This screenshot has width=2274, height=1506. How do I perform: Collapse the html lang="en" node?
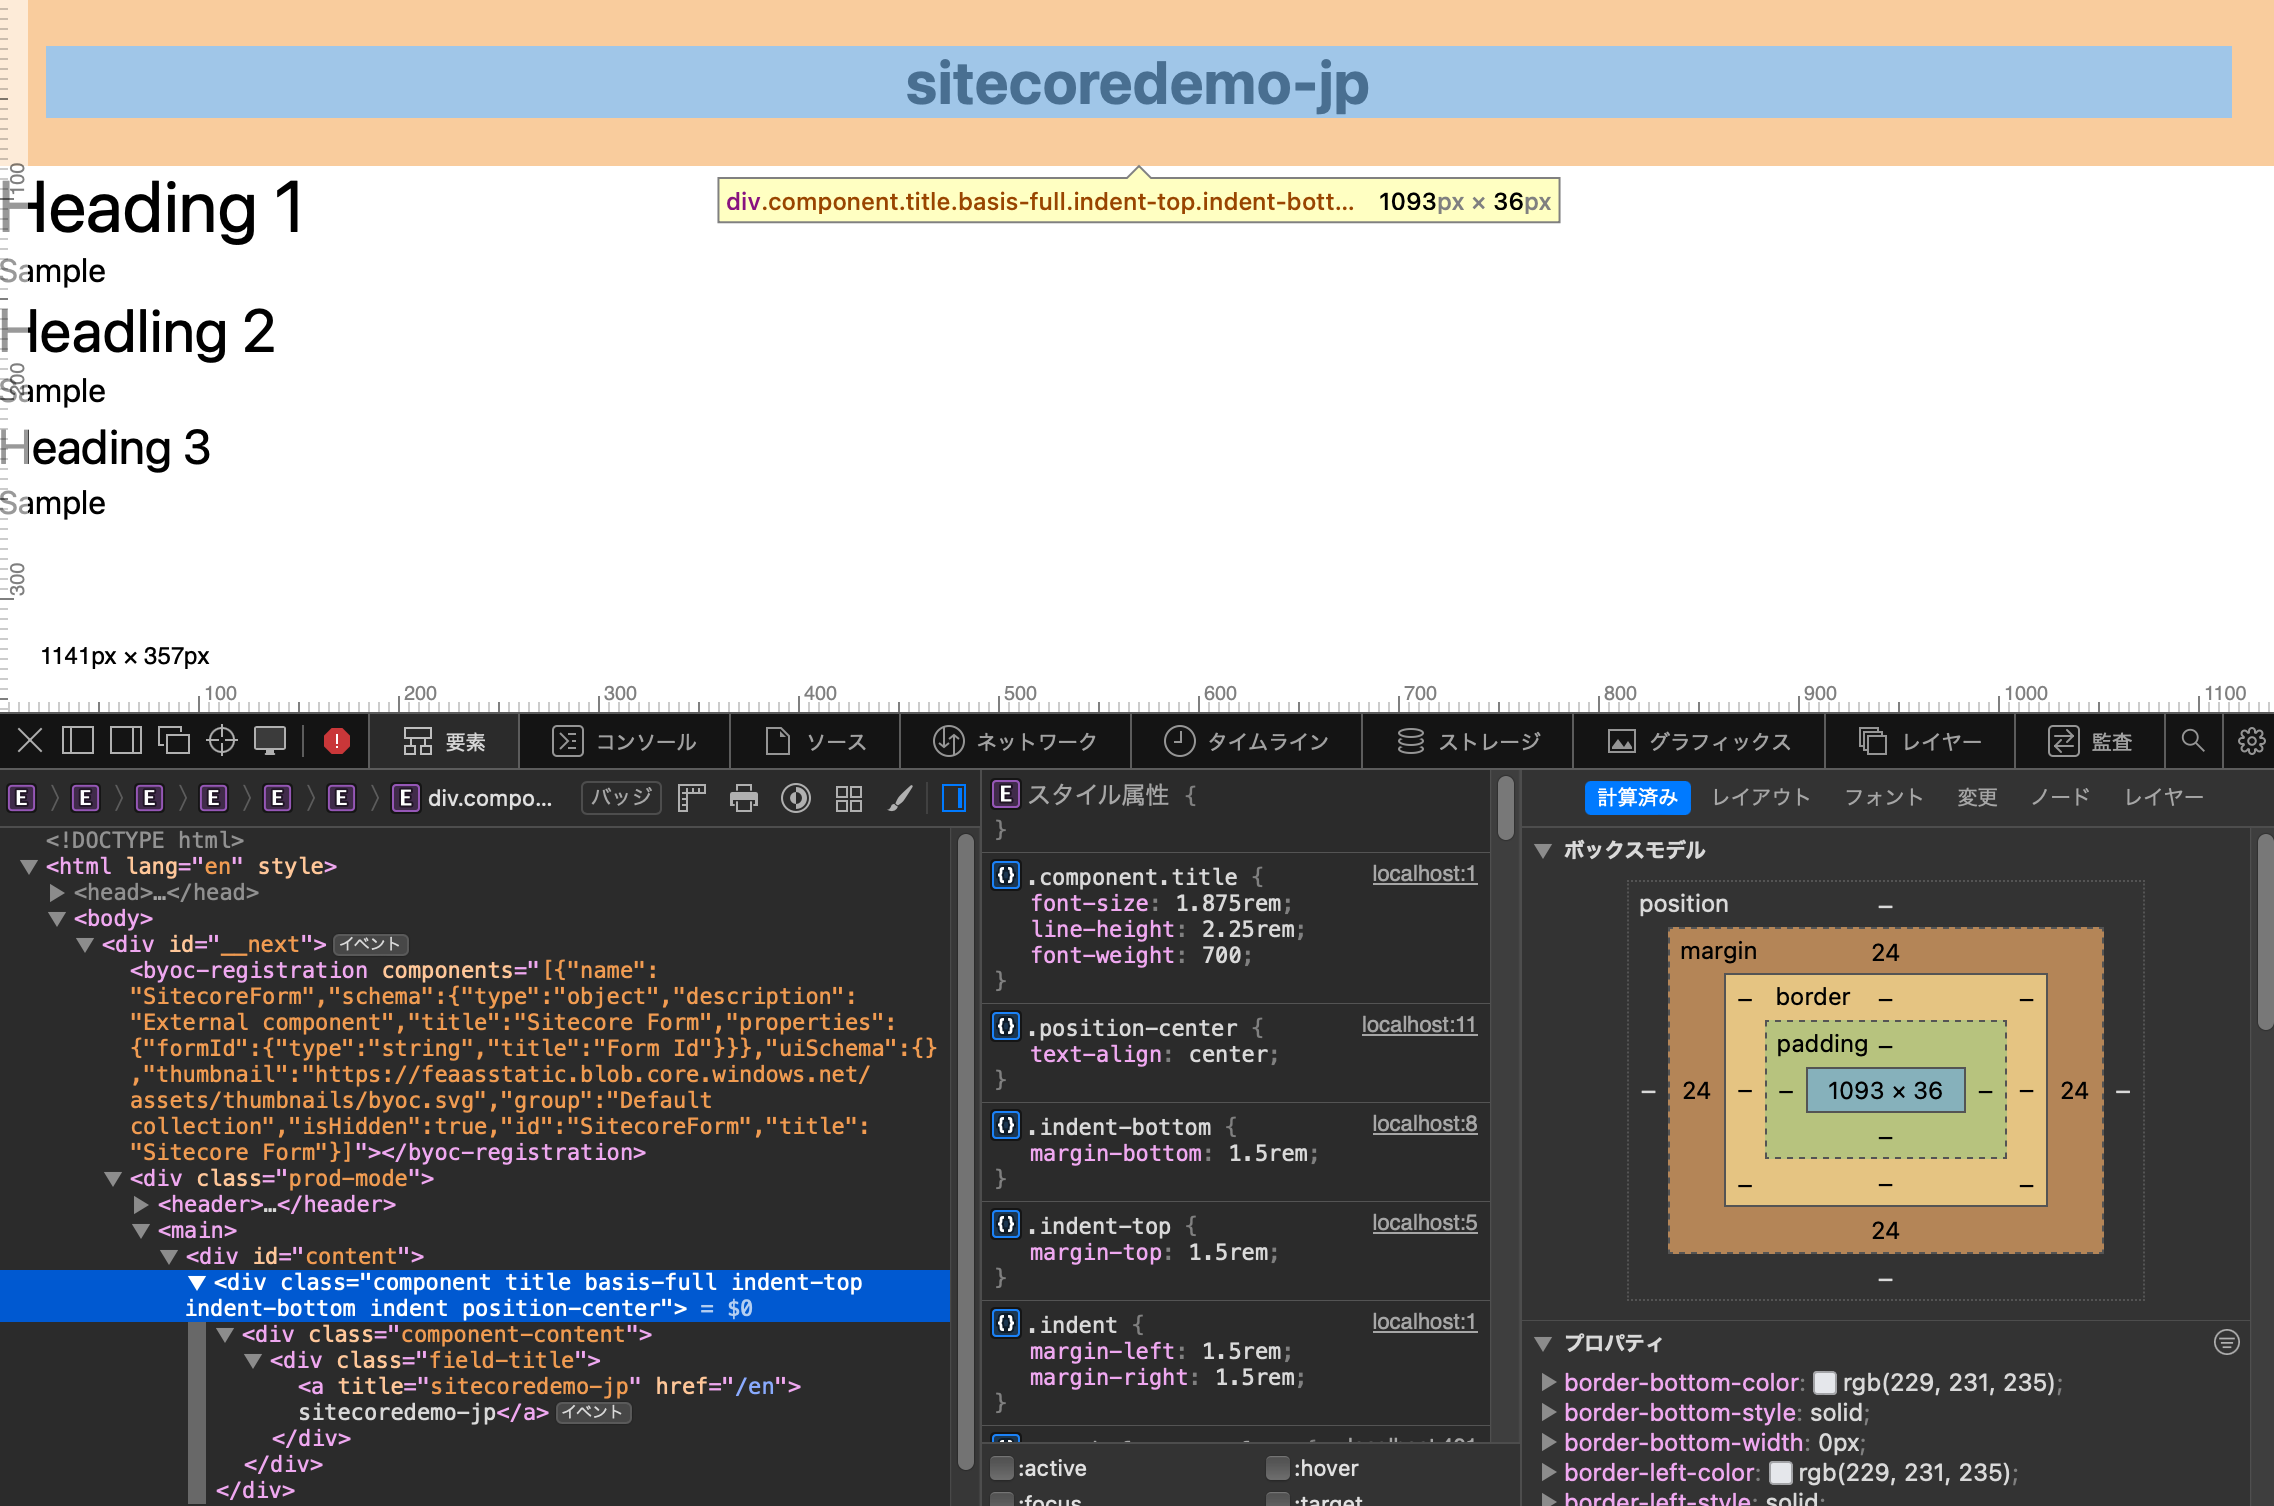[x=29, y=866]
